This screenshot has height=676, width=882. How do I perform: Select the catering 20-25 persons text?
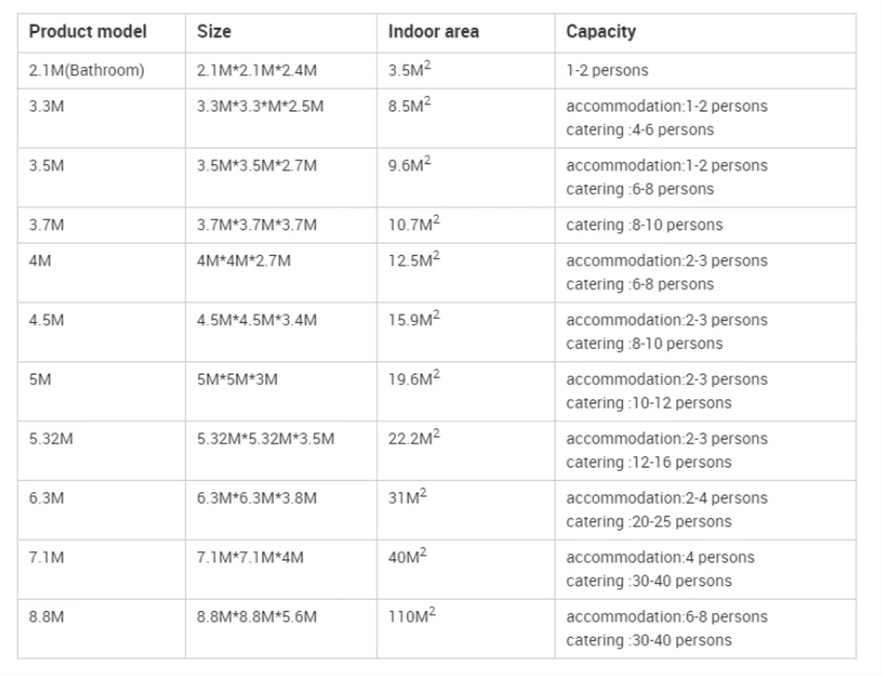tap(648, 521)
